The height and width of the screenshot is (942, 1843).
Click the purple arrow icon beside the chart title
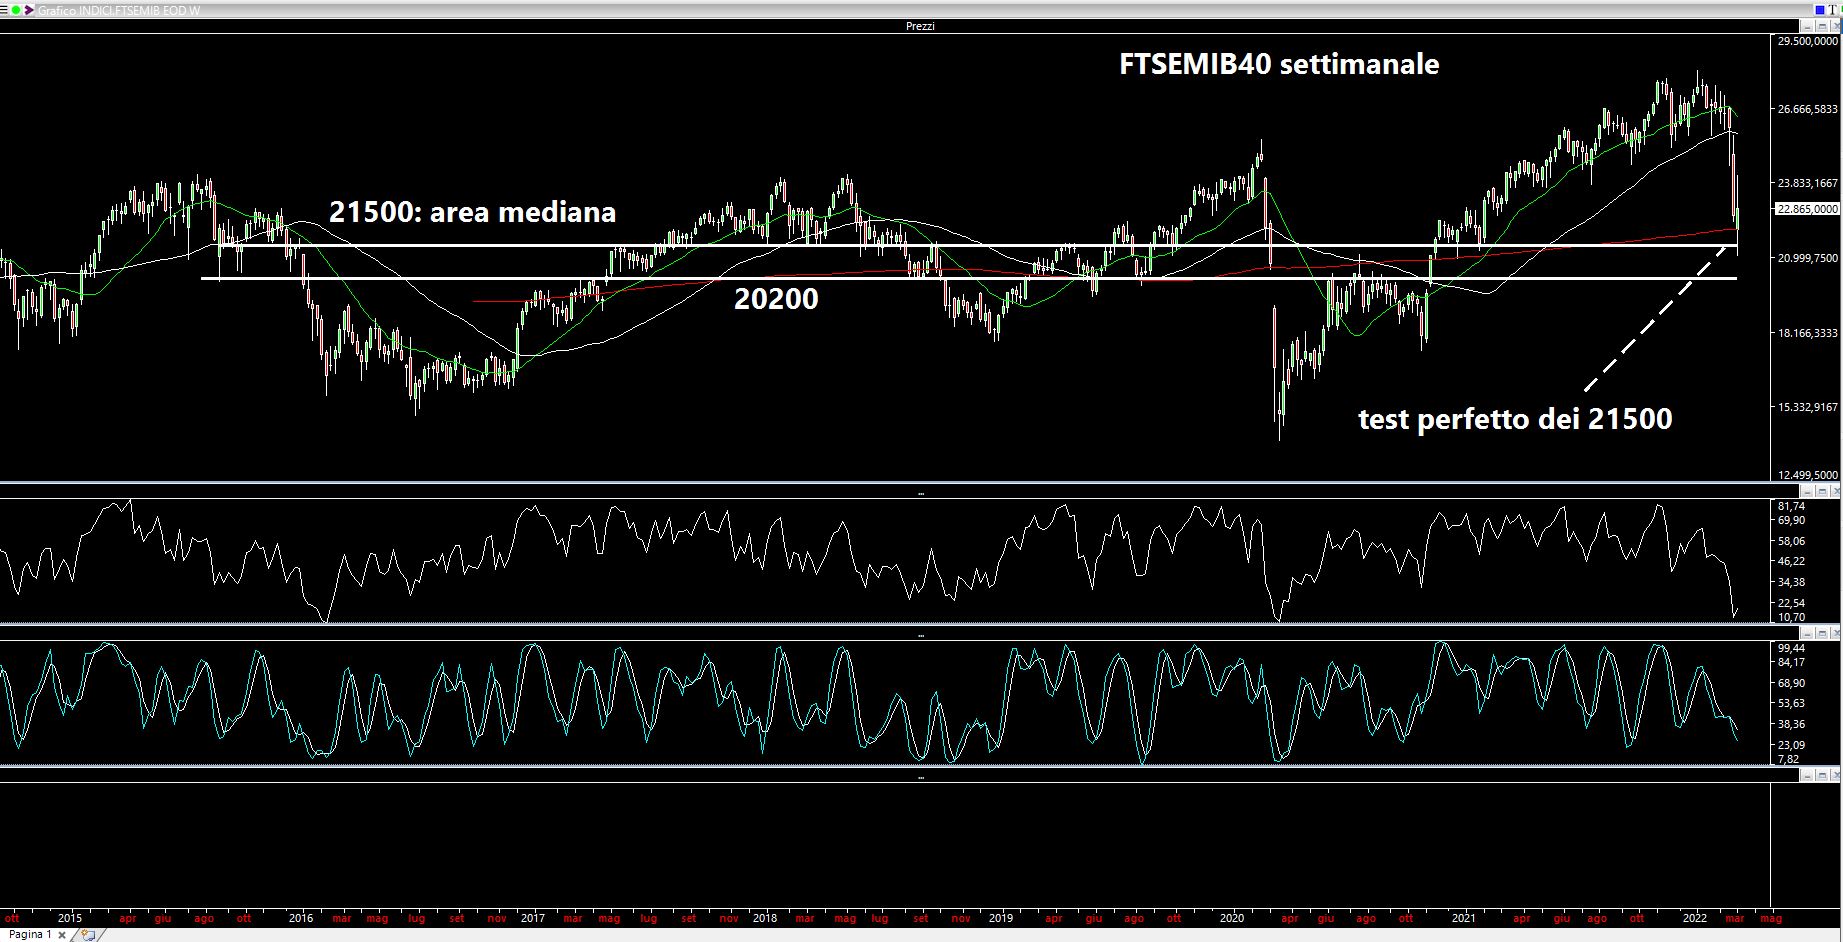(29, 10)
